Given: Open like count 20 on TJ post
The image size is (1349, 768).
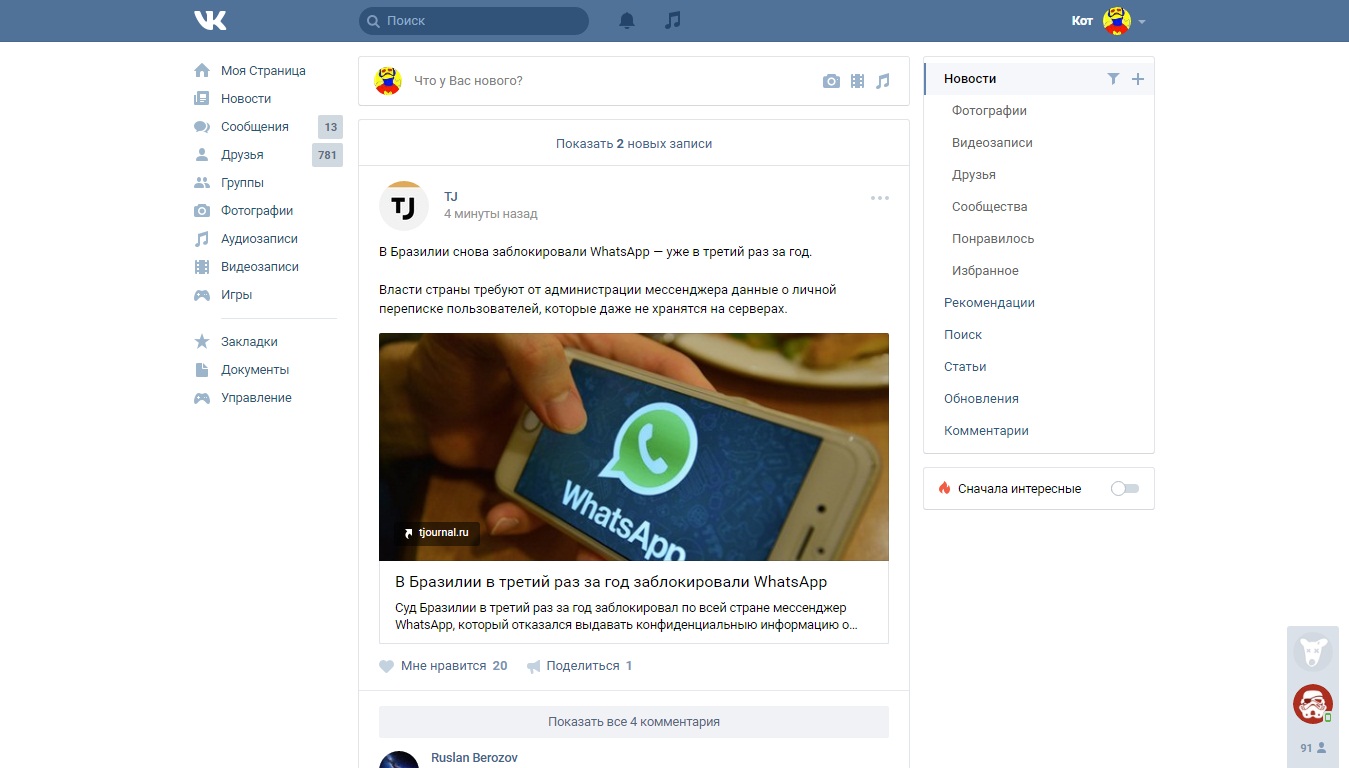Looking at the screenshot, I should (500, 666).
